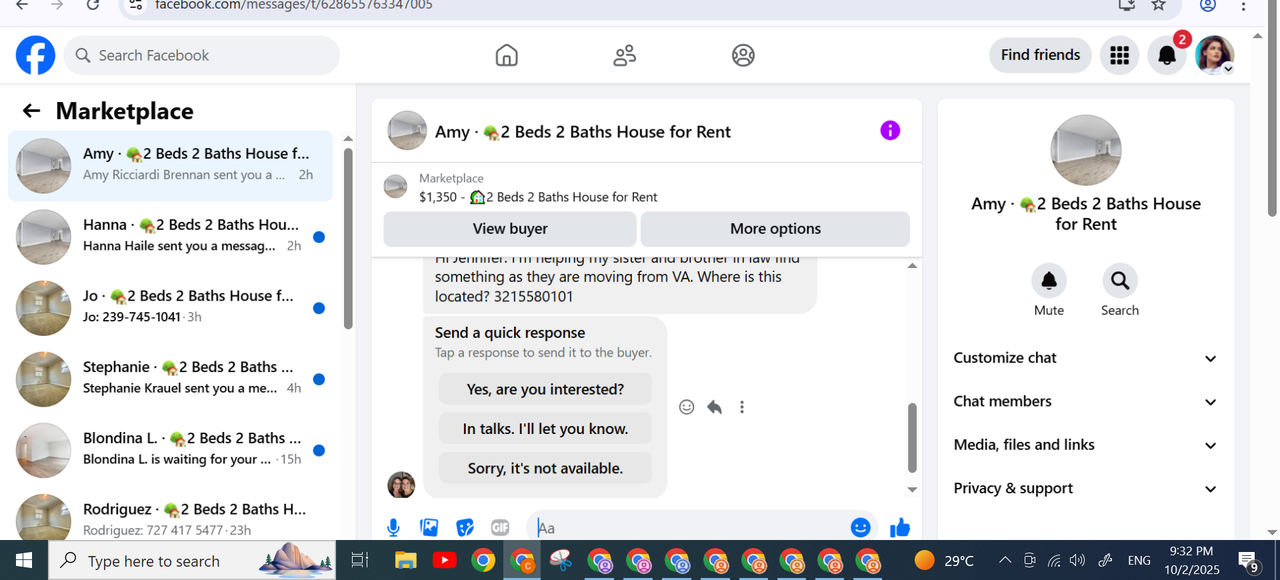
Task: Open the emoji picker in message box
Action: pyautogui.click(x=860, y=528)
